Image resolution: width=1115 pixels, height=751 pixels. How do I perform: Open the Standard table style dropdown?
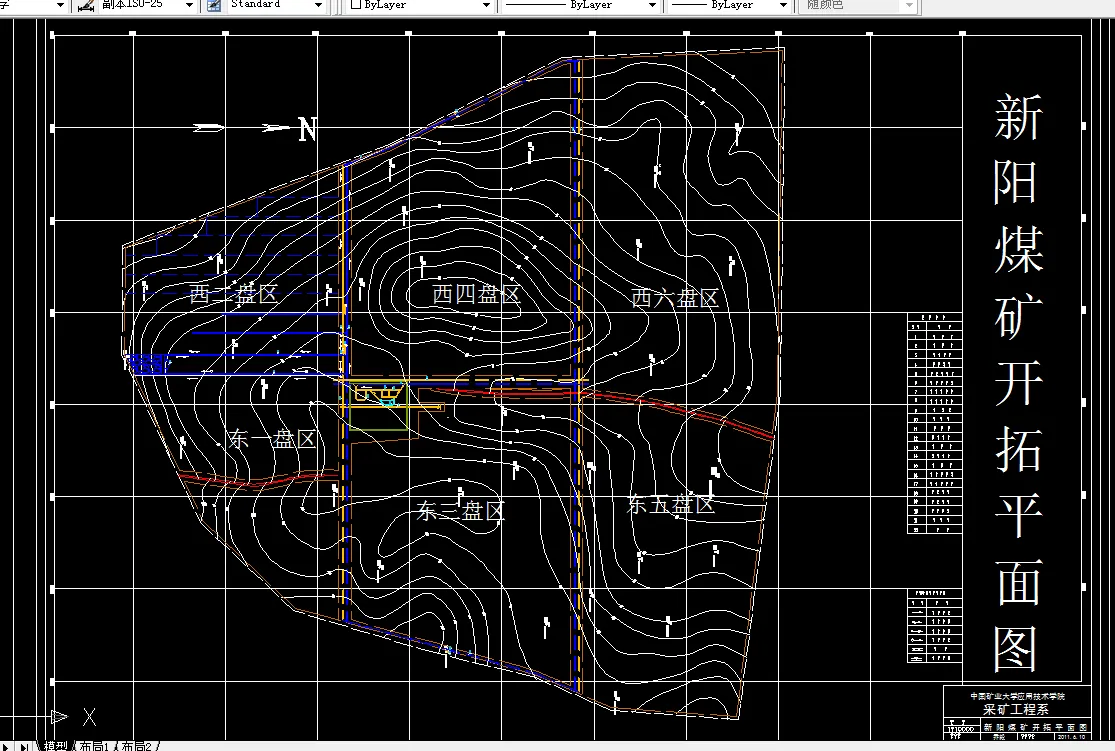(318, 5)
